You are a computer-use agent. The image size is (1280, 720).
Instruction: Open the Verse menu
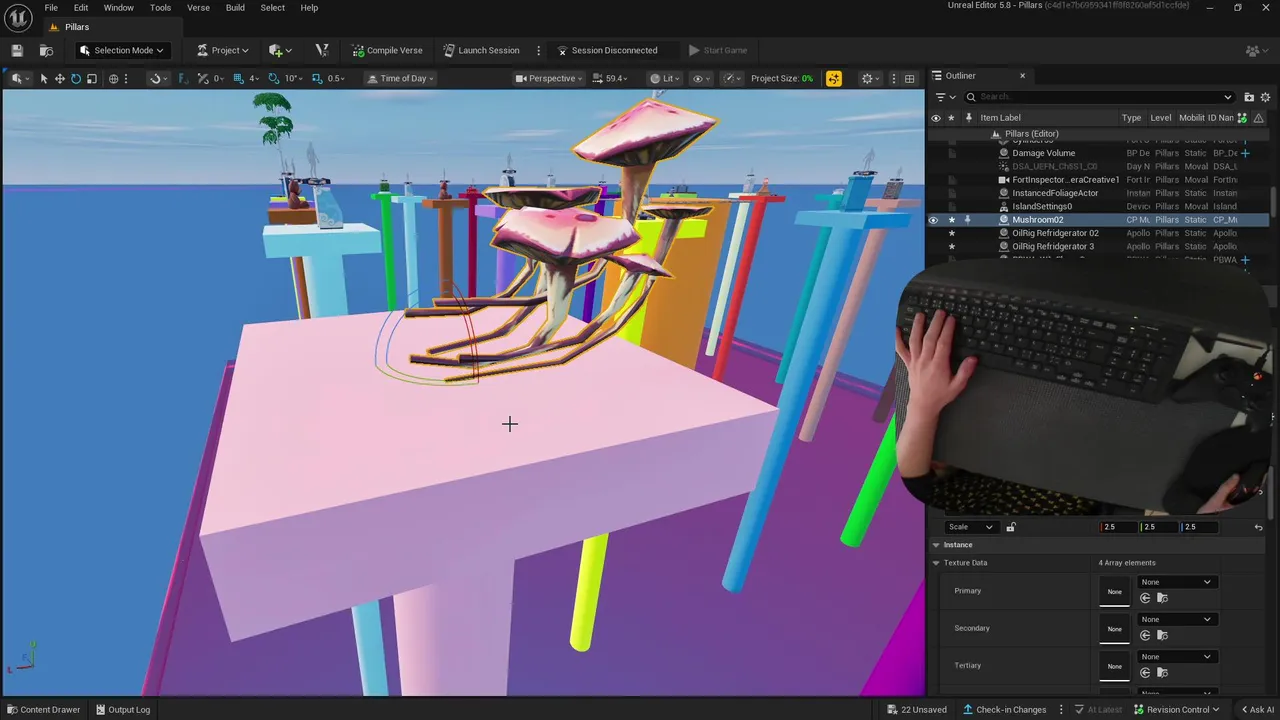coord(198,8)
